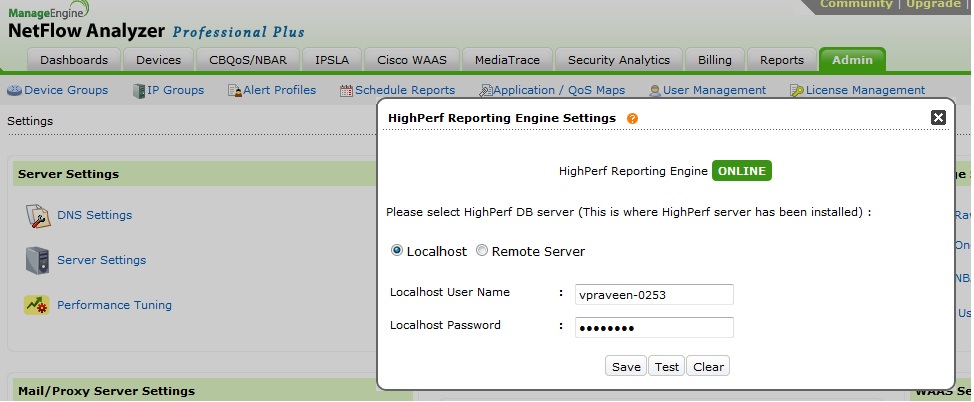Click the Device Groups icon

click(14, 91)
